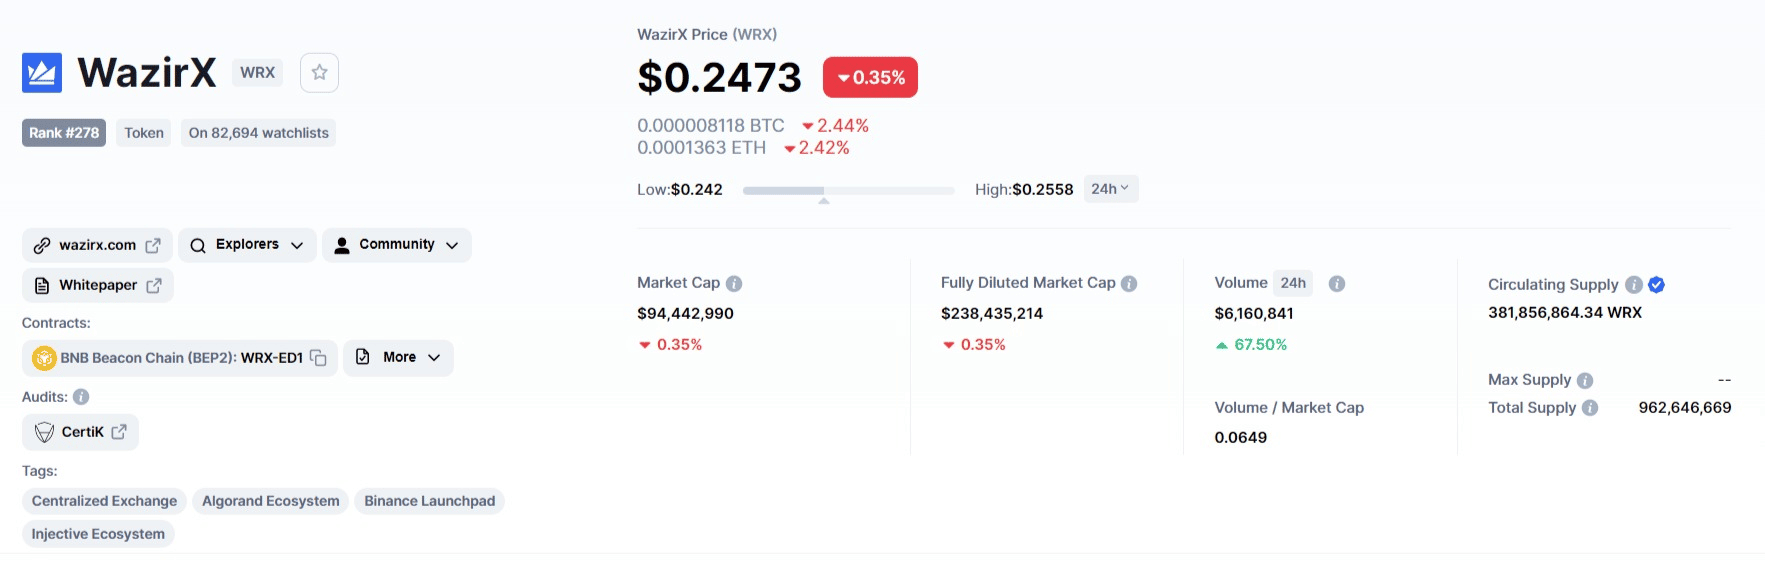Image resolution: width=1765 pixels, height=565 pixels.
Task: Click the Volume info icon
Action: pyautogui.click(x=1337, y=284)
